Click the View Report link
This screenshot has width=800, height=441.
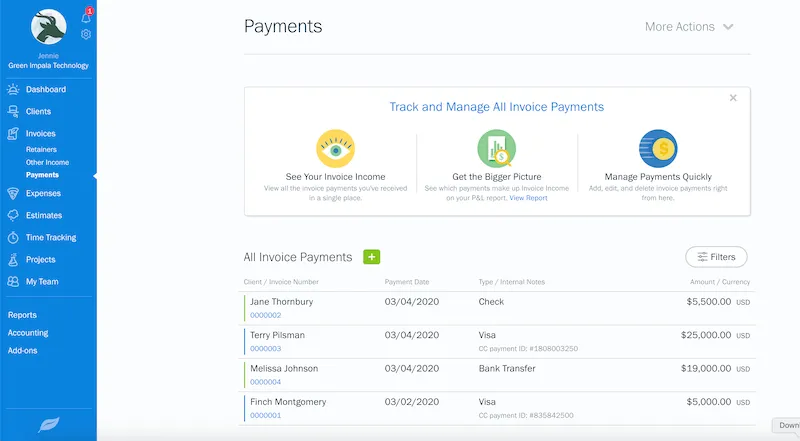(x=528, y=198)
